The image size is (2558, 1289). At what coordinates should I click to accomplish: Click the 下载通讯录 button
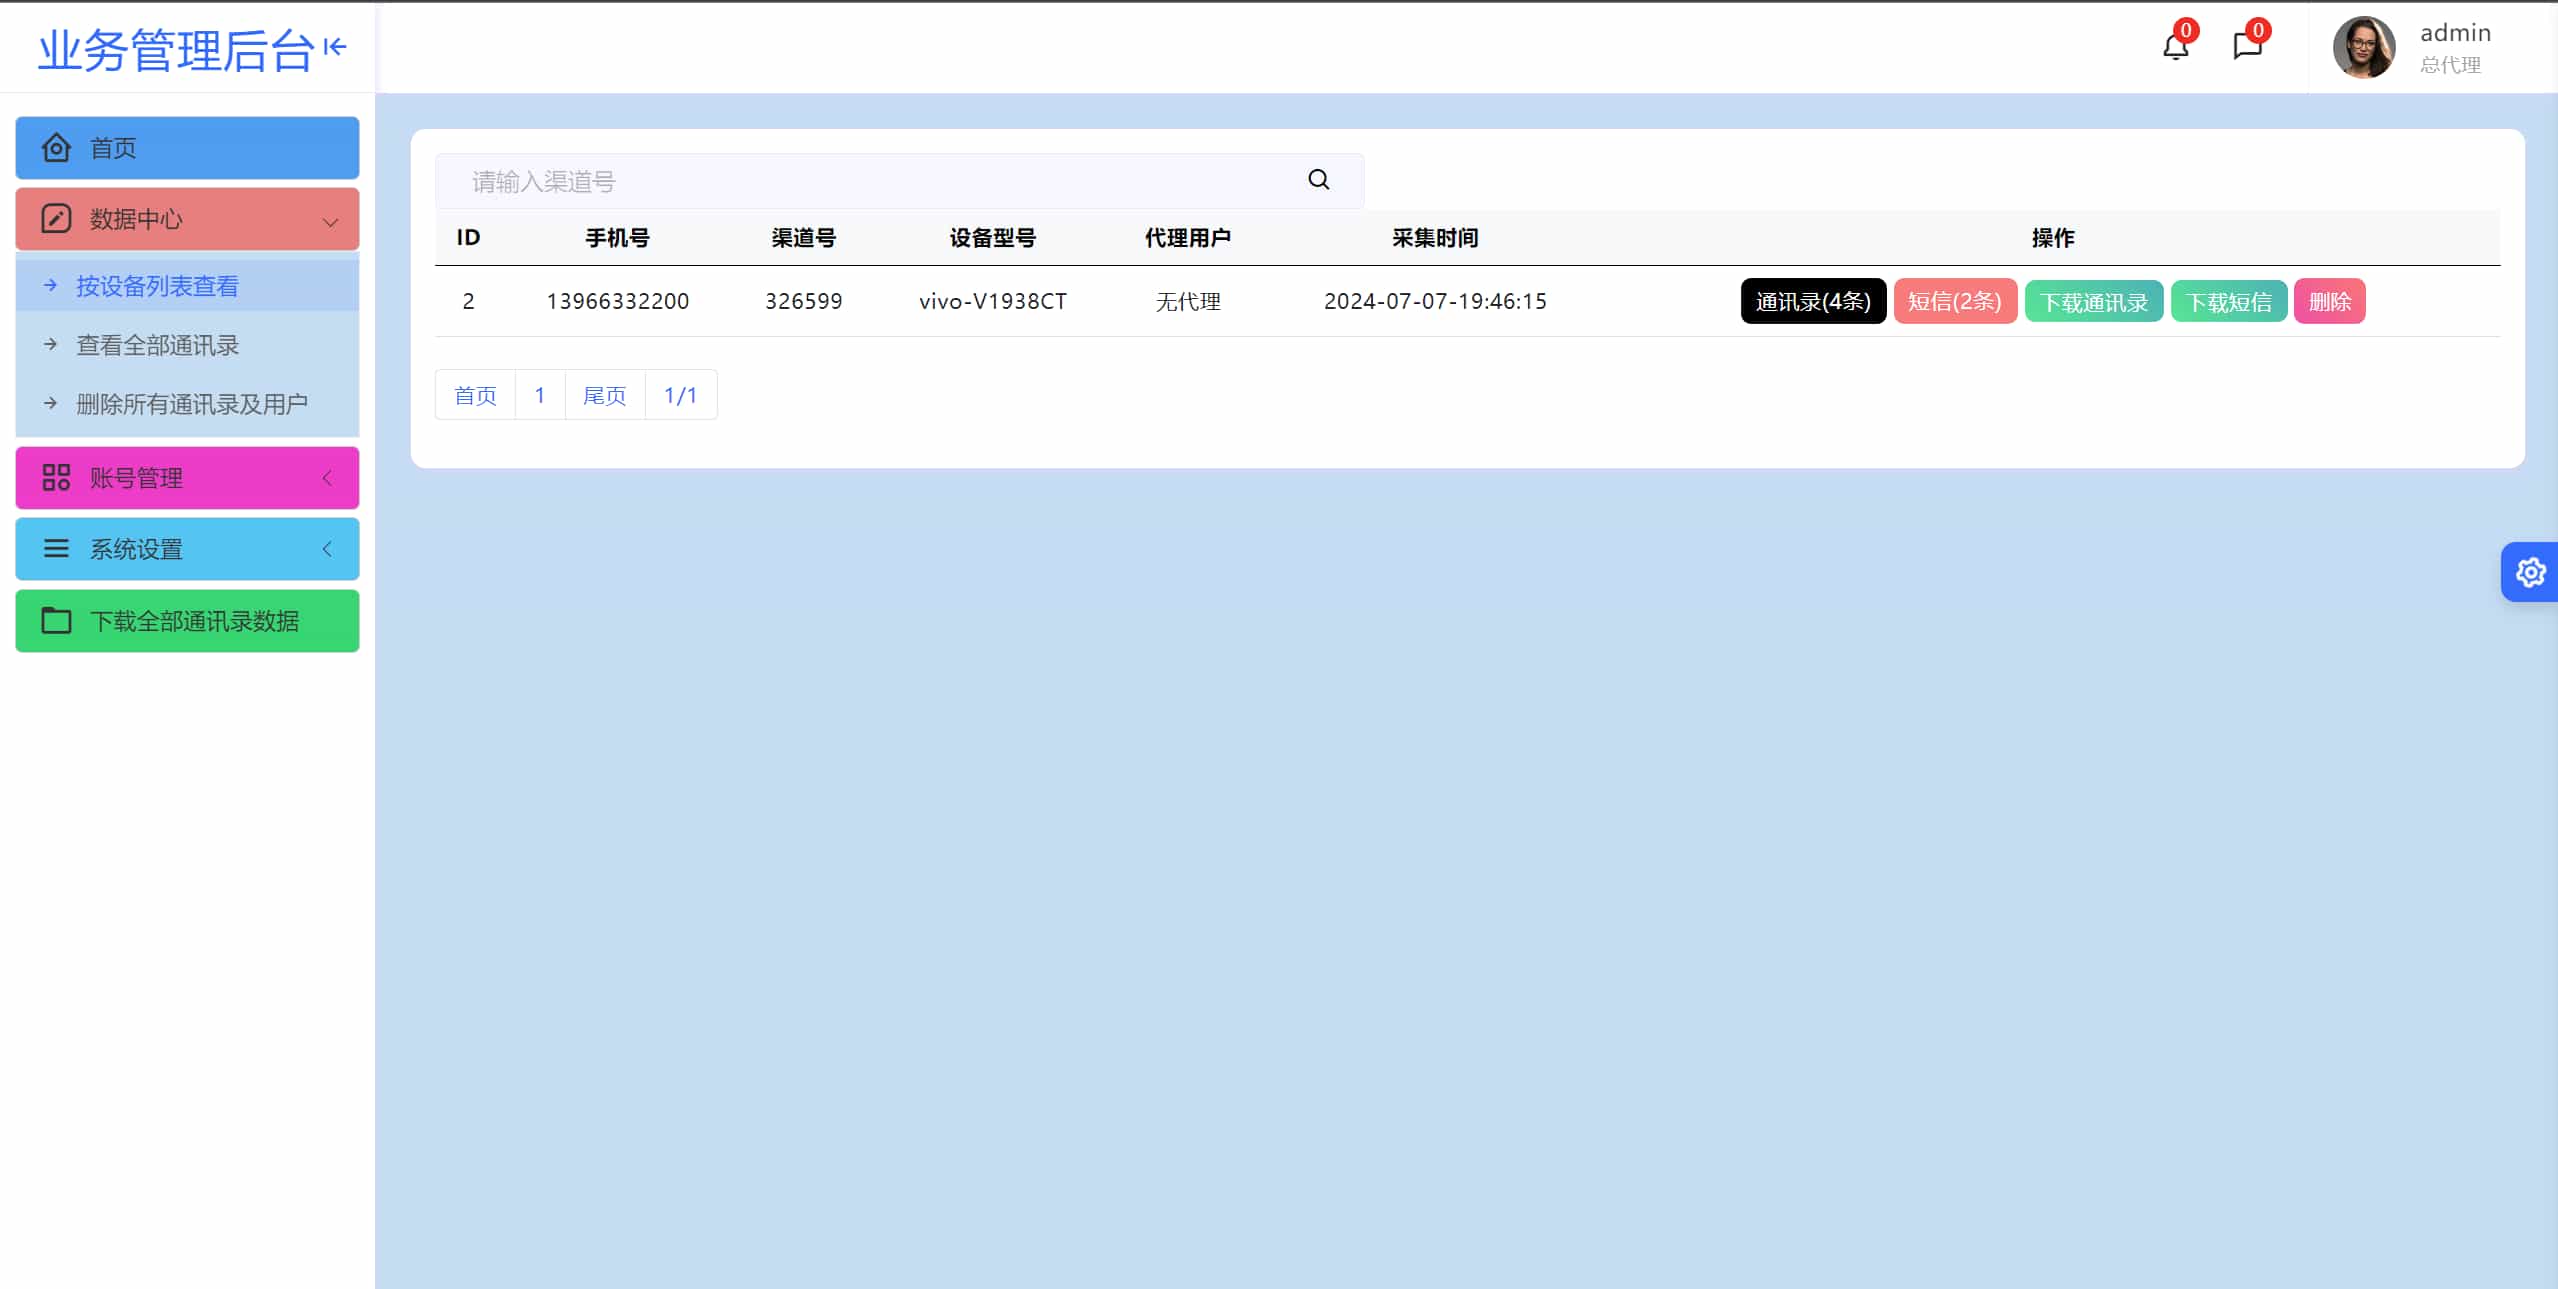(2093, 301)
